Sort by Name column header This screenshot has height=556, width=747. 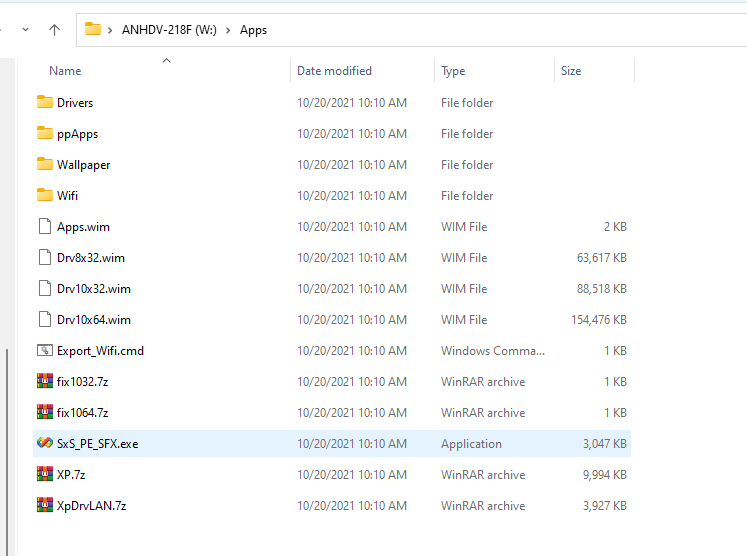[x=65, y=71]
